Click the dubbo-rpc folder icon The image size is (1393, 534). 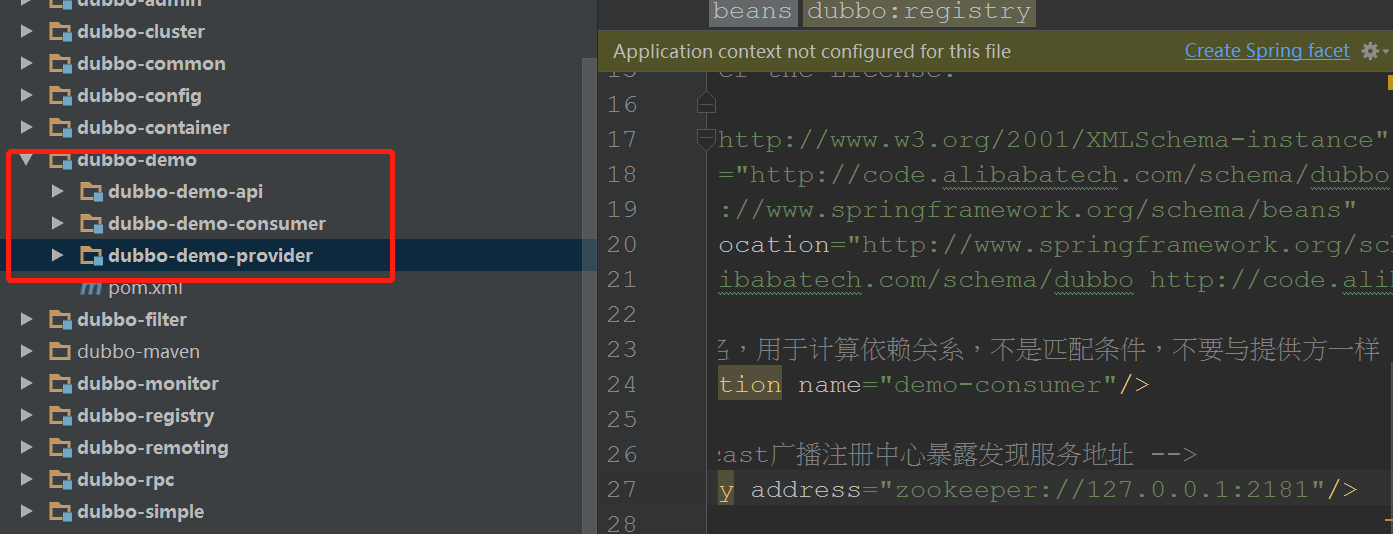[x=61, y=480]
